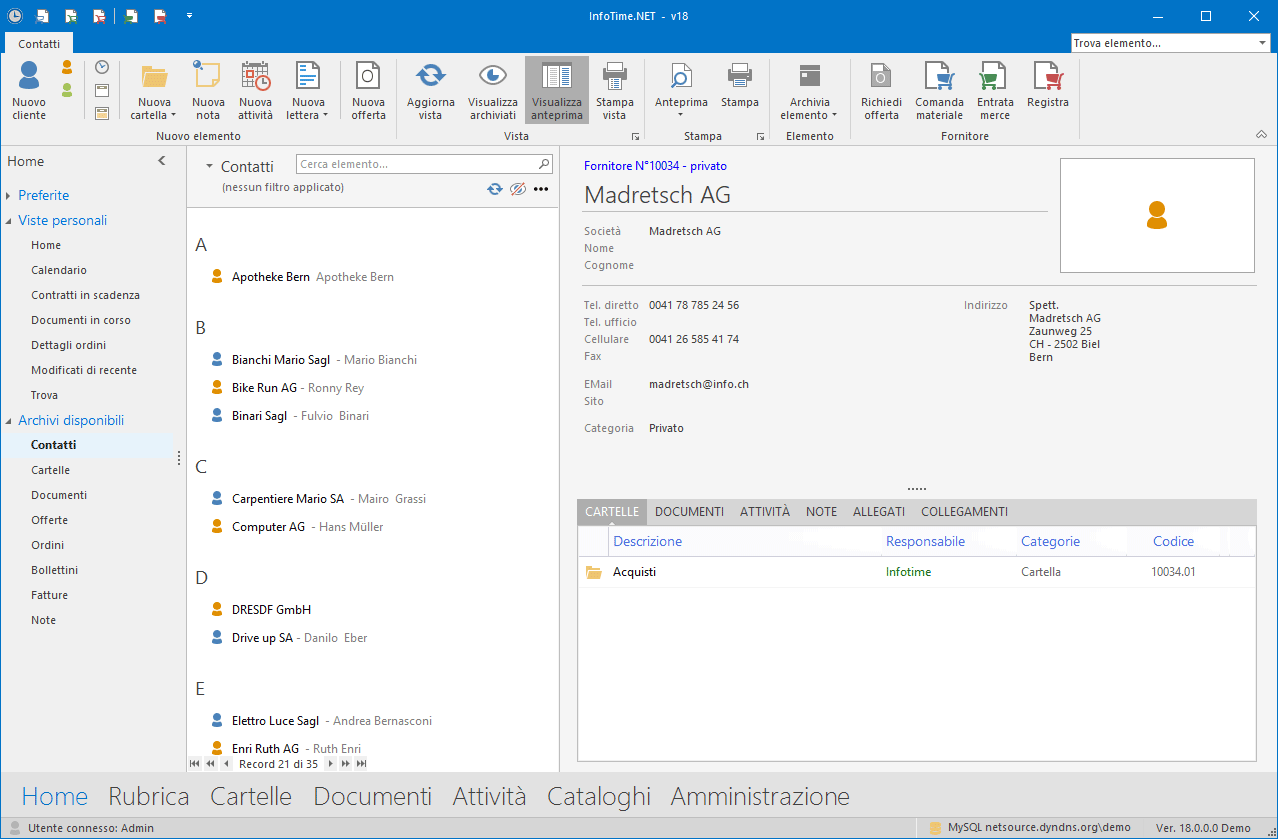Screen dimensions: 1278x839
Task: Click the clock icon in the title bar
Action: [14, 15]
